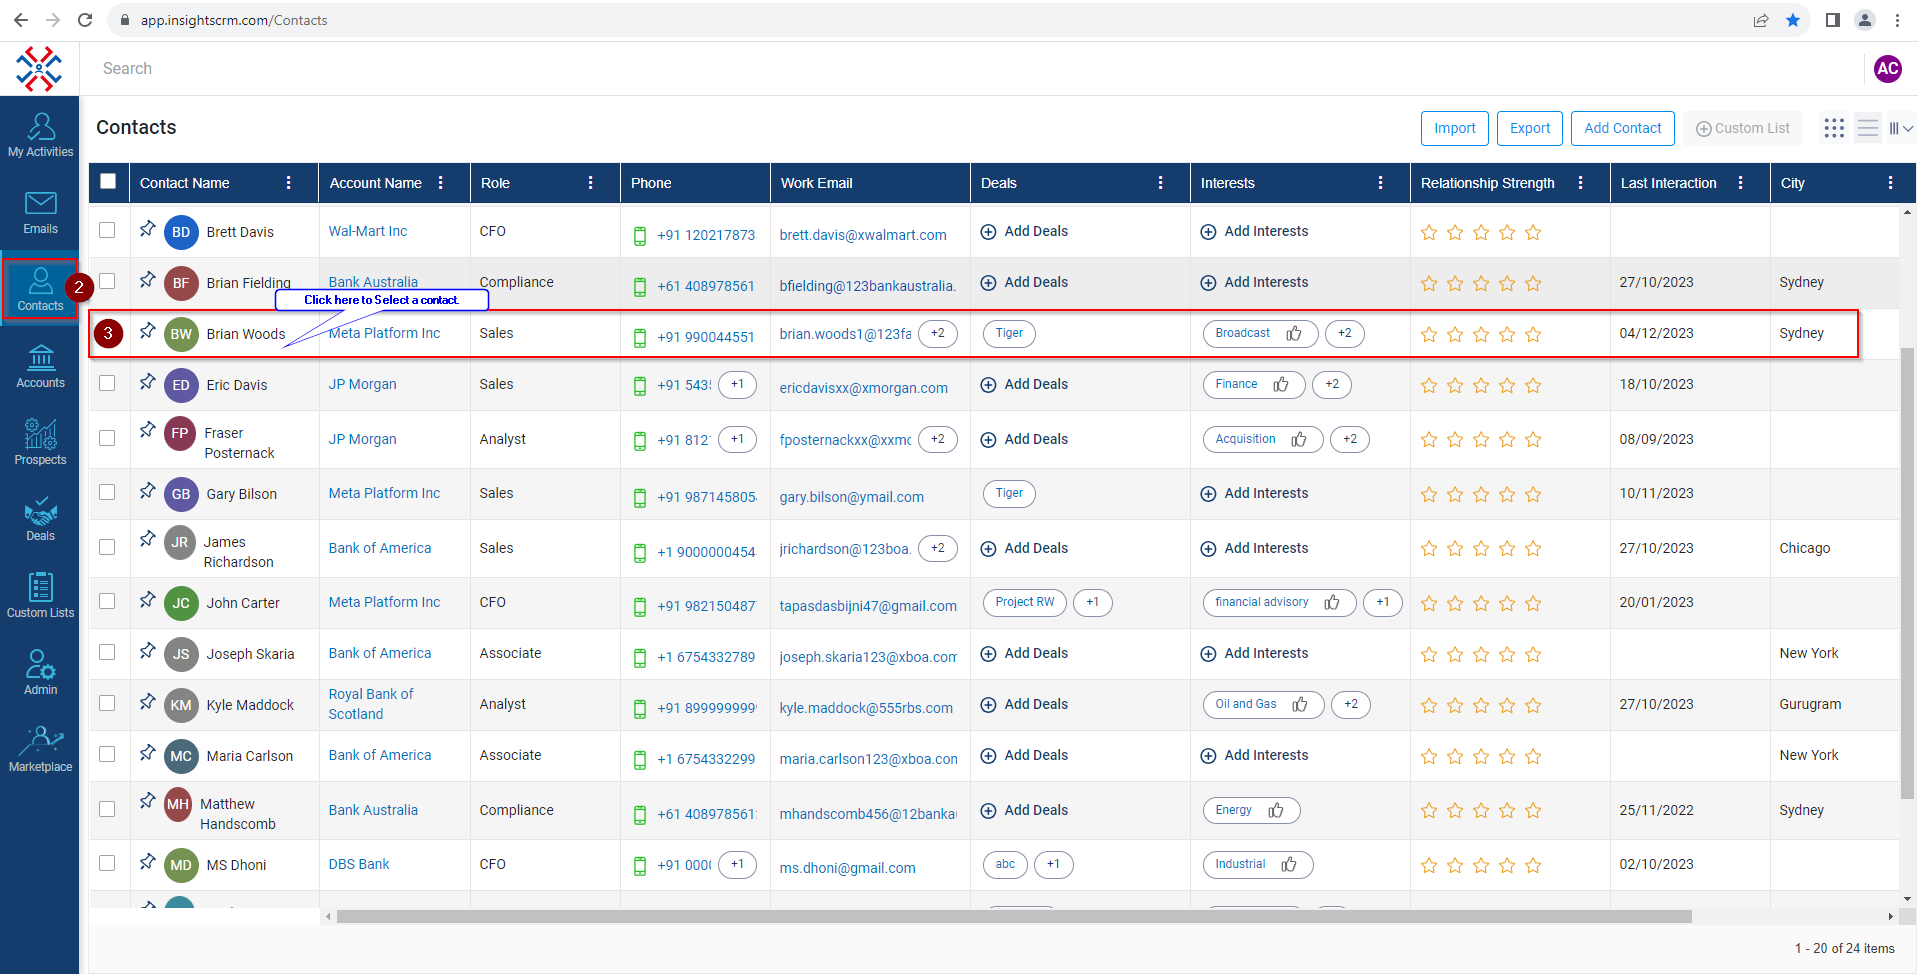1918x974 pixels.
Task: Bookmark this page with browser star
Action: pyautogui.click(x=1793, y=20)
